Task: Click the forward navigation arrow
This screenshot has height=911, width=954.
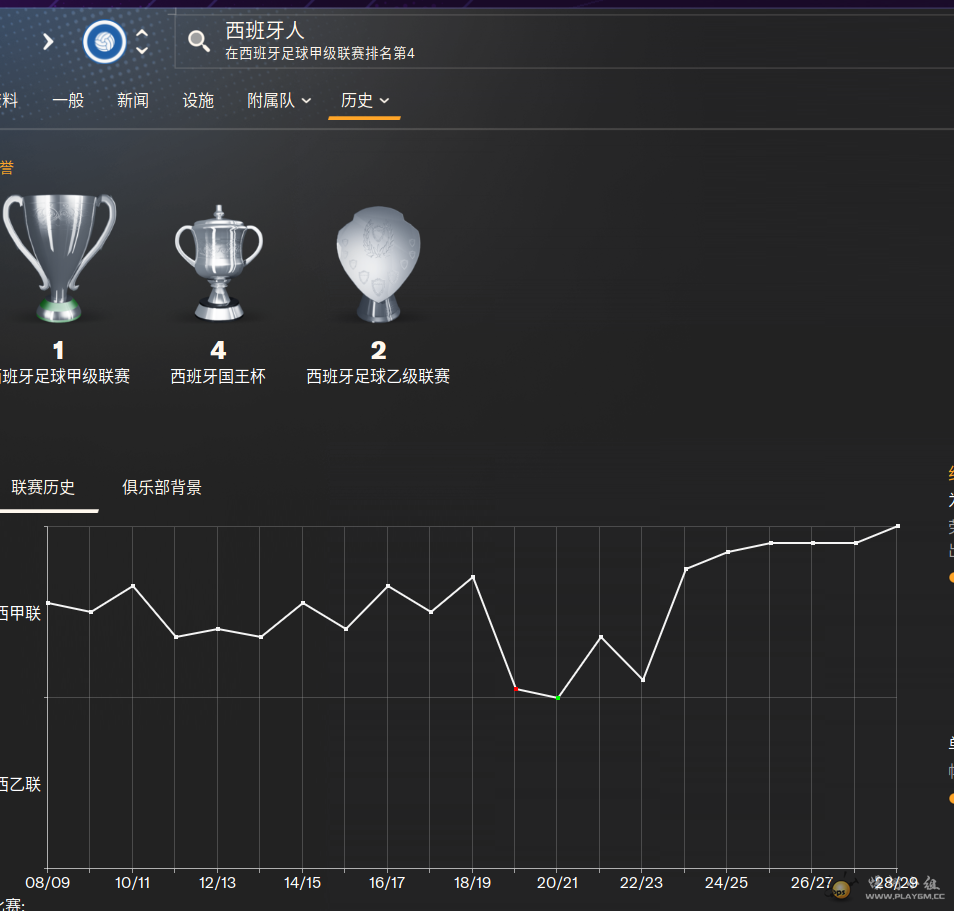Action: coord(48,41)
